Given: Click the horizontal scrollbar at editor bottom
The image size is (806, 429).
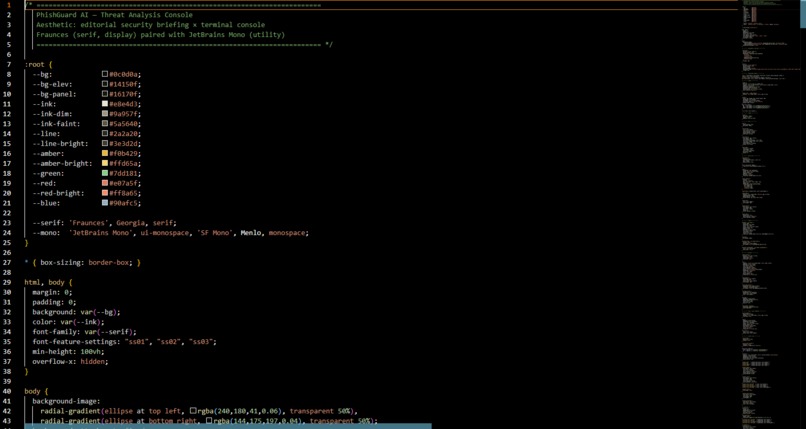Looking at the screenshot, I should coord(228,426).
